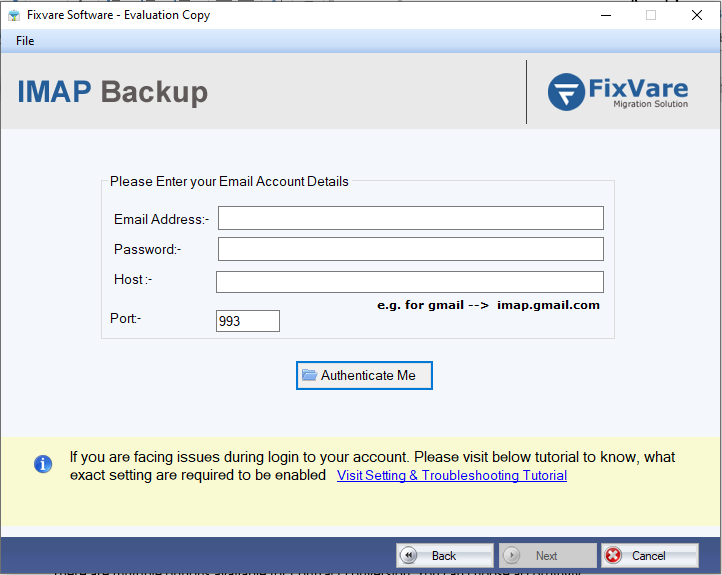Click the Email Address input field
This screenshot has width=722, height=575.
411,218
